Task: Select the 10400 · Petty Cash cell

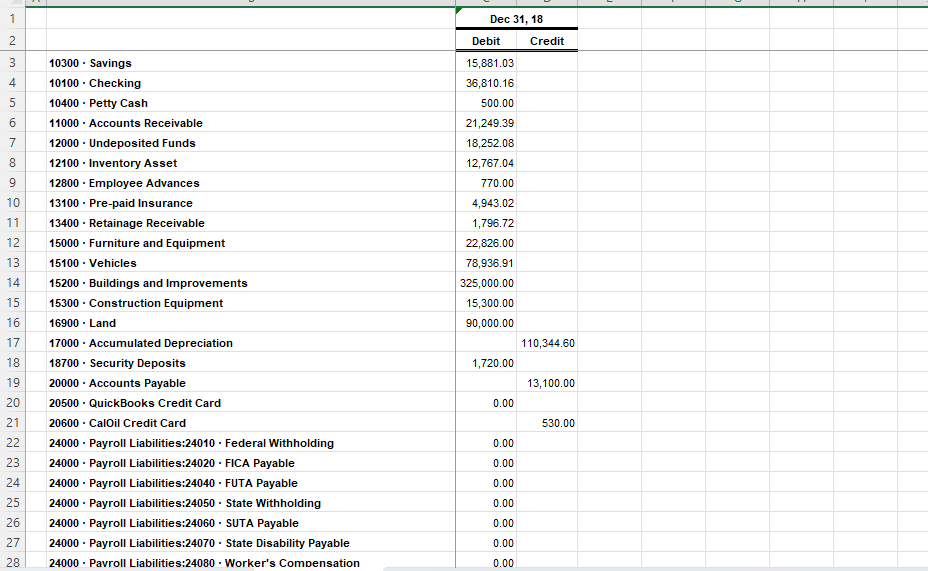Action: (251, 103)
